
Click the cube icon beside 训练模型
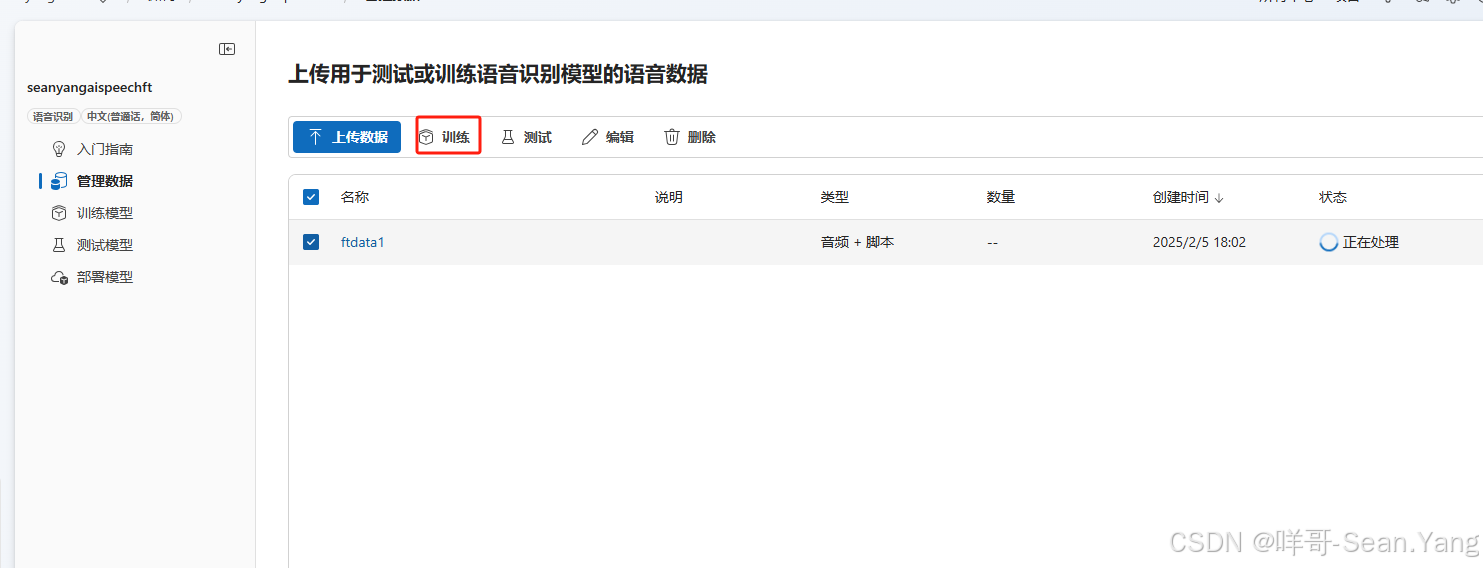(59, 213)
